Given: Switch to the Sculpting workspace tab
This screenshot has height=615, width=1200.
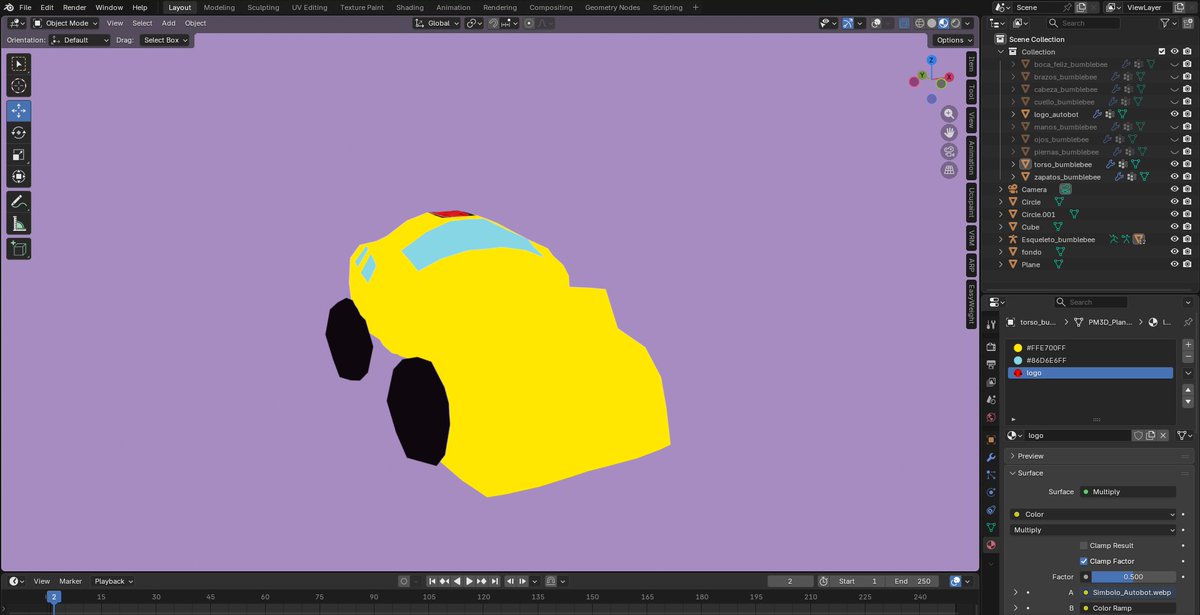Looking at the screenshot, I should [x=263, y=7].
